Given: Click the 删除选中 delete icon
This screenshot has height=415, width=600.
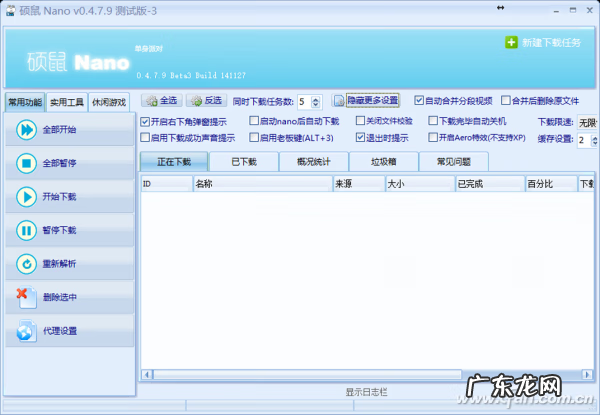Looking at the screenshot, I should pyautogui.click(x=25, y=297).
